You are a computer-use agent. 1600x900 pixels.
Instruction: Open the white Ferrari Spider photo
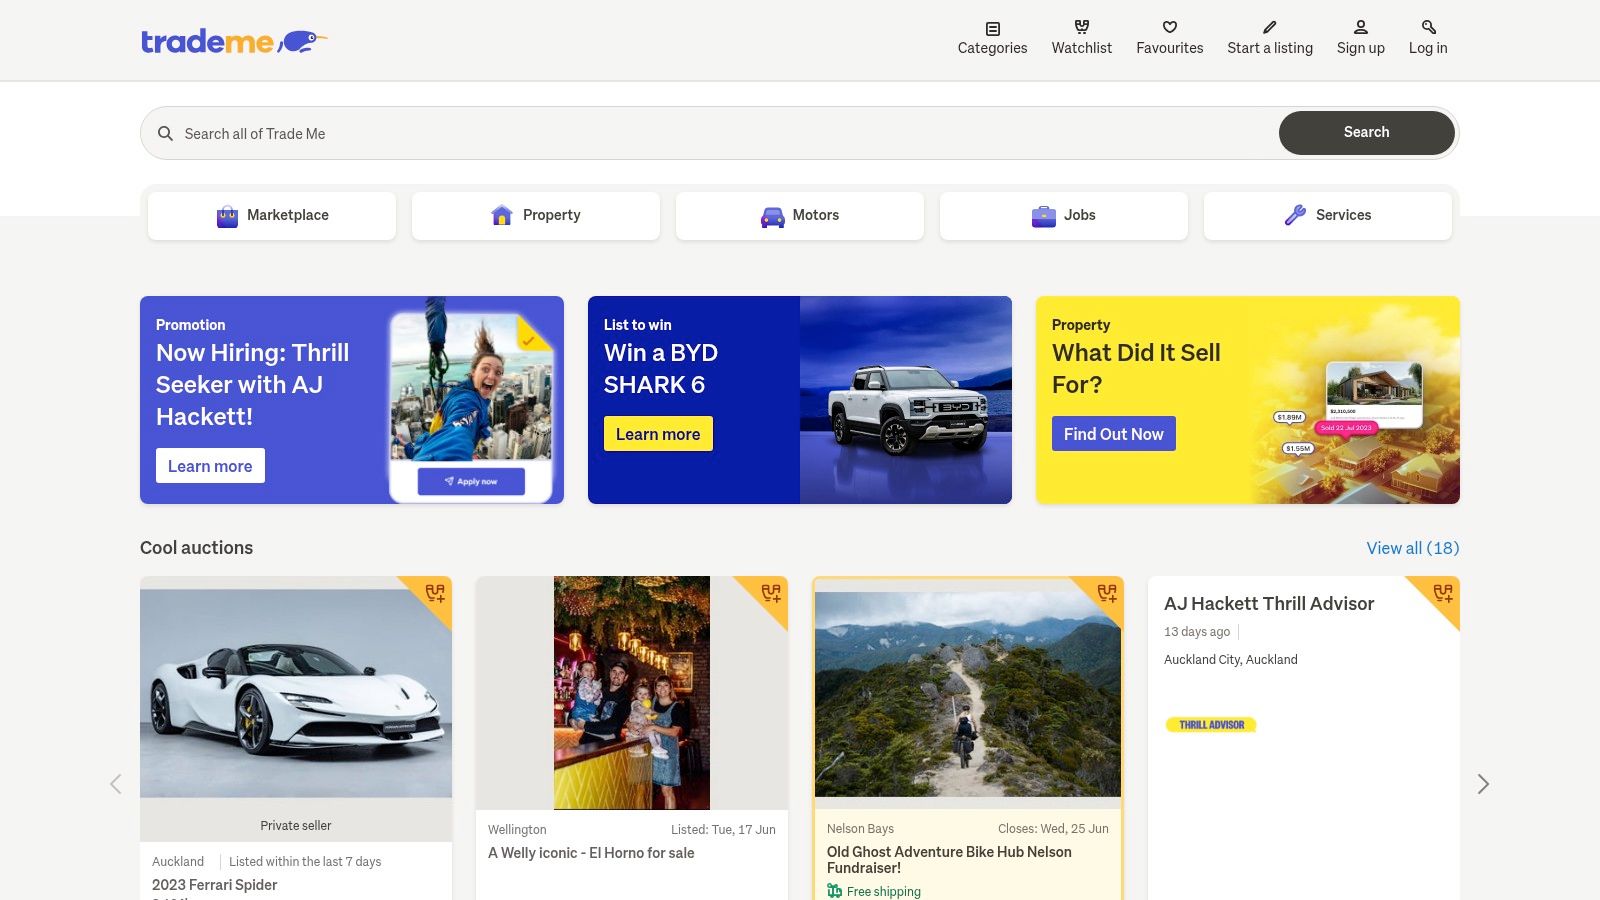point(296,693)
